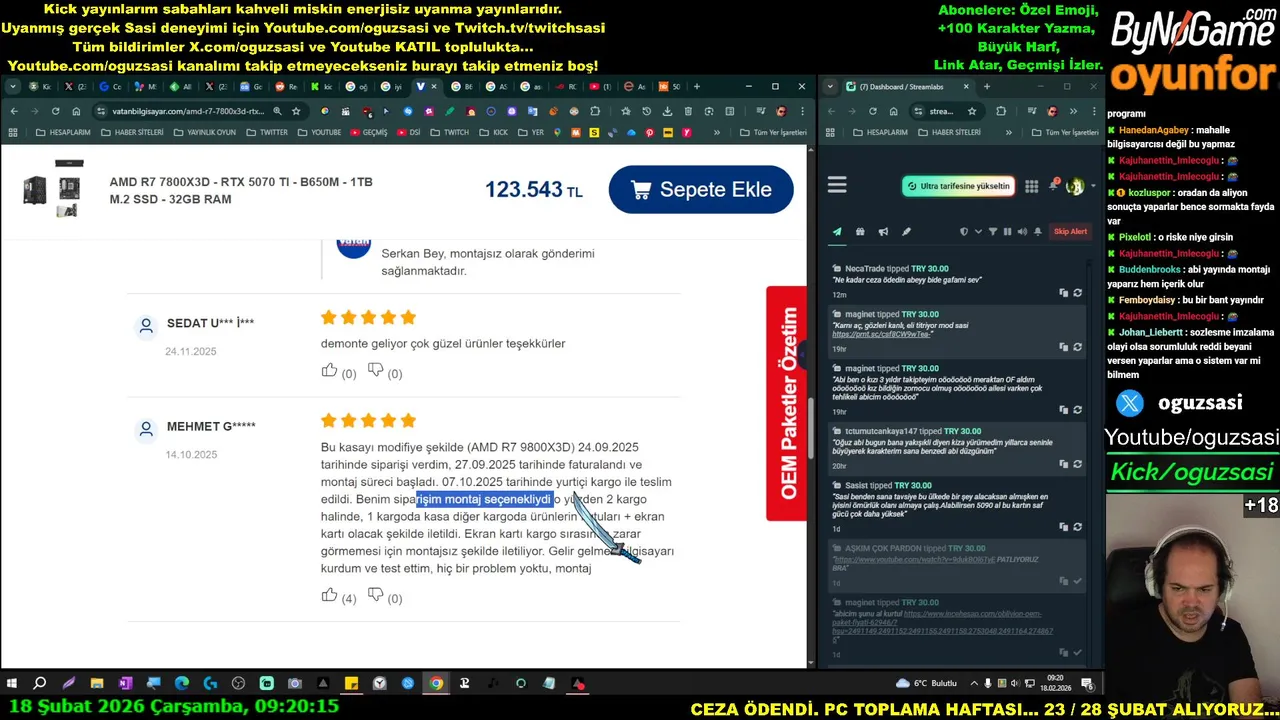Open the OEM Paketler Özetim side tab

tap(787, 404)
